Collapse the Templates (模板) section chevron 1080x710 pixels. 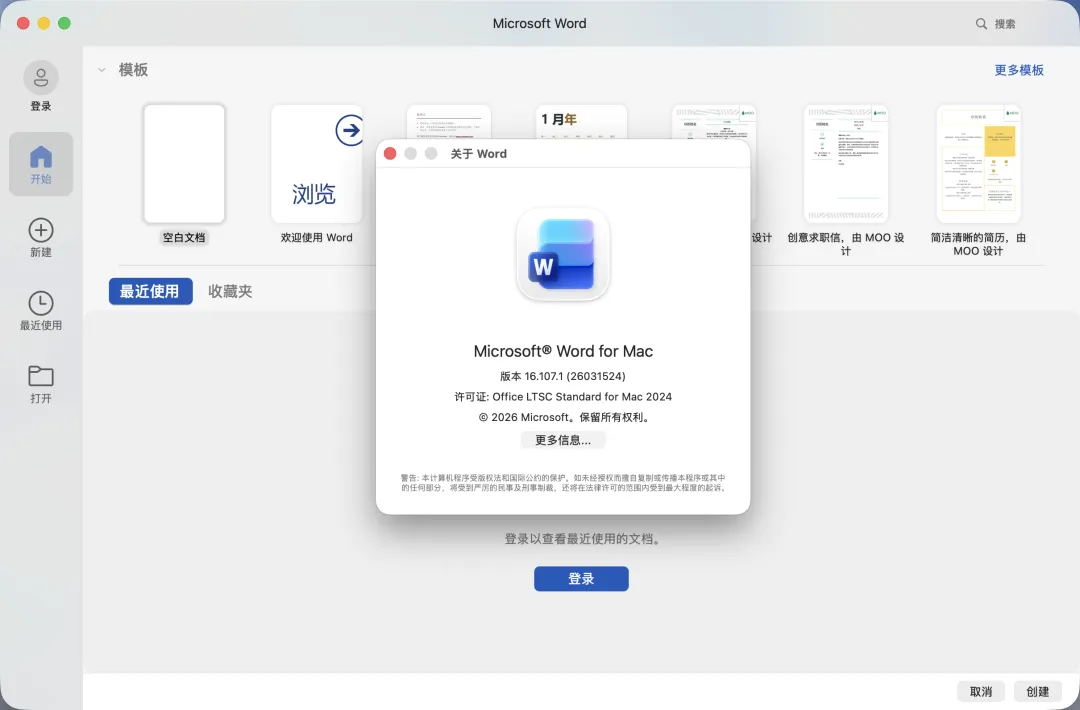click(x=102, y=70)
